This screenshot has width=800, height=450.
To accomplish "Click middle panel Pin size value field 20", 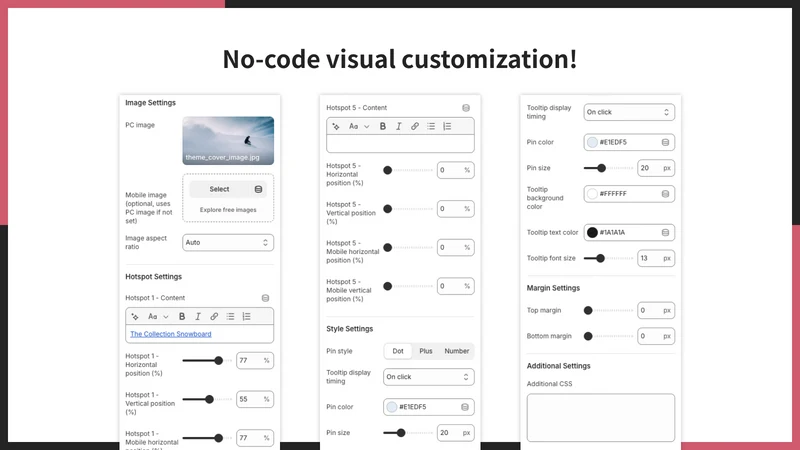I will pos(456,433).
